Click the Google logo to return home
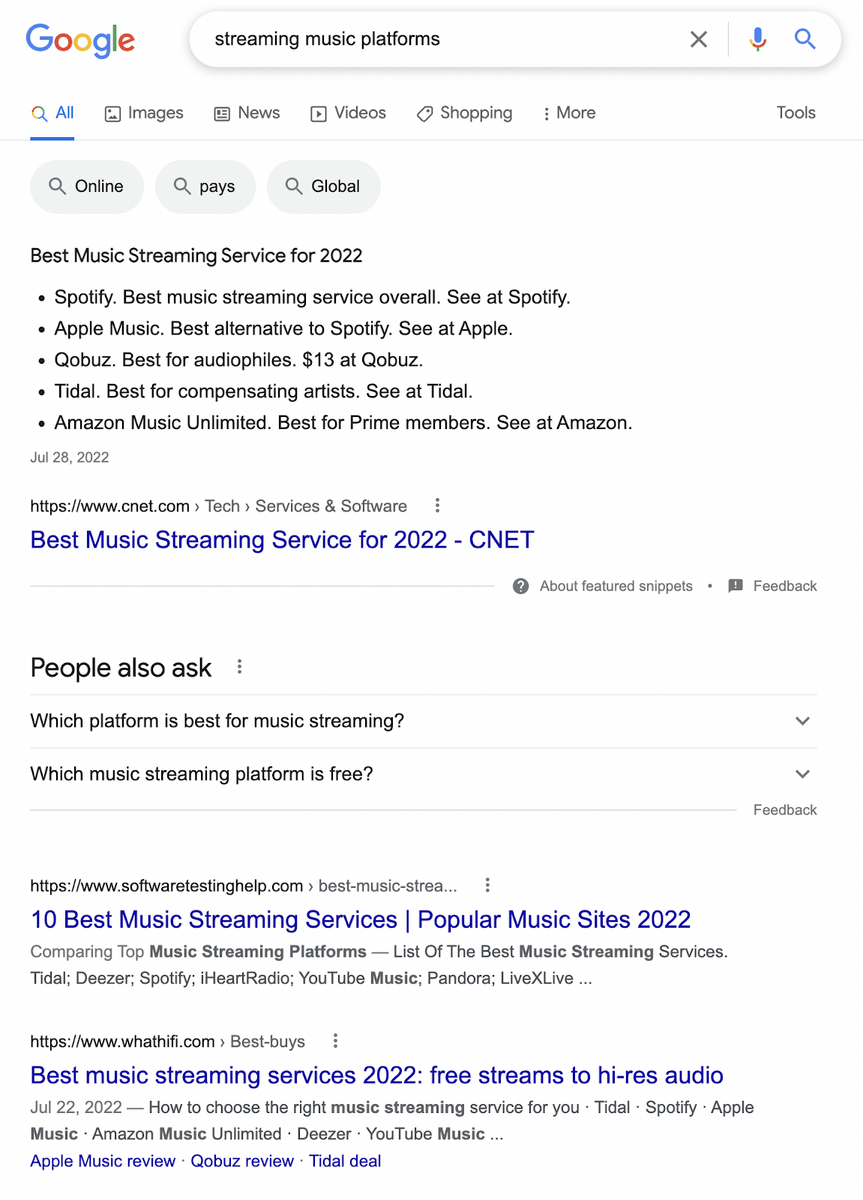 [80, 40]
